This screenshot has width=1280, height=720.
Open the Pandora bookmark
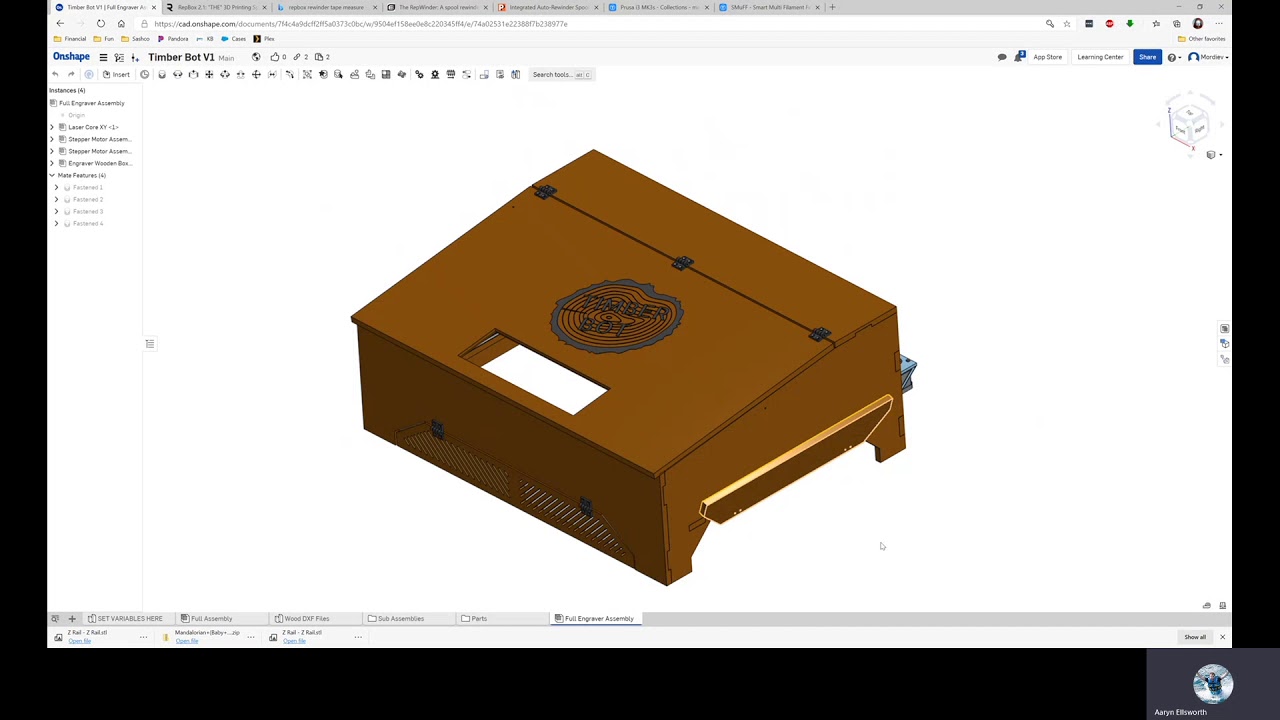(173, 39)
